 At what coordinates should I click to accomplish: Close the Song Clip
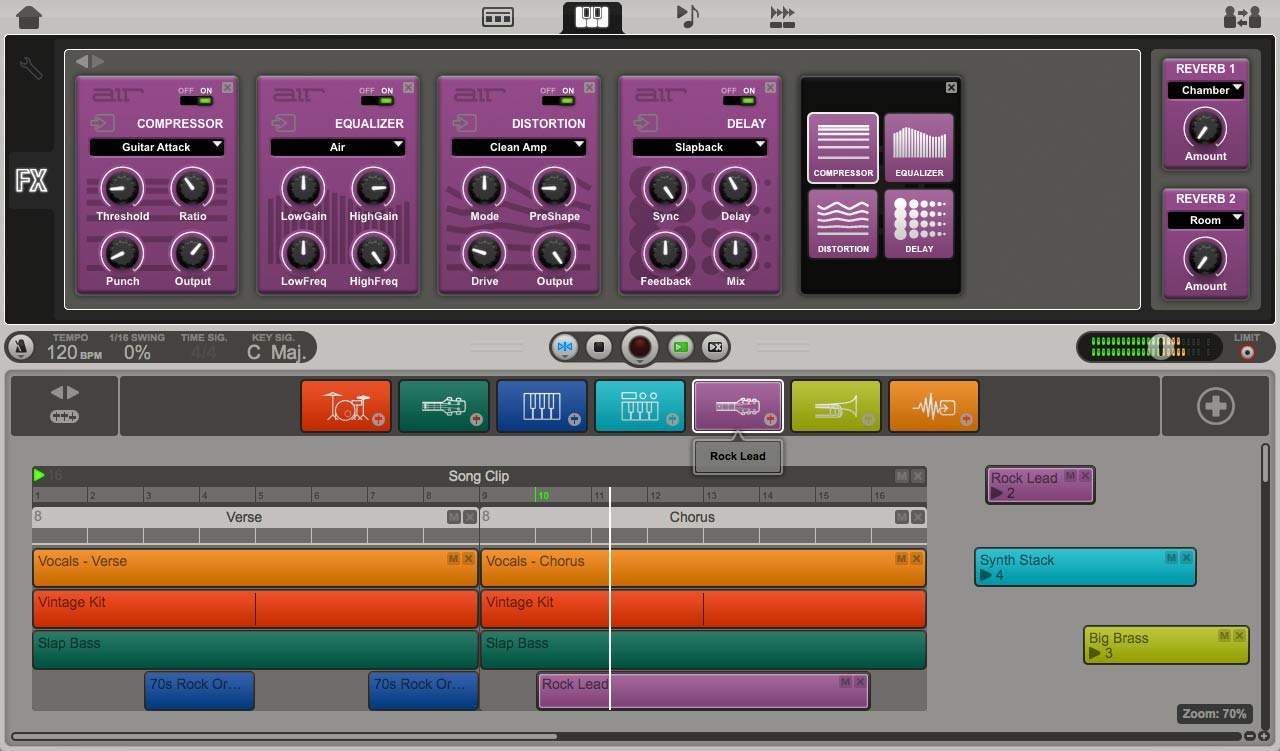pos(918,476)
